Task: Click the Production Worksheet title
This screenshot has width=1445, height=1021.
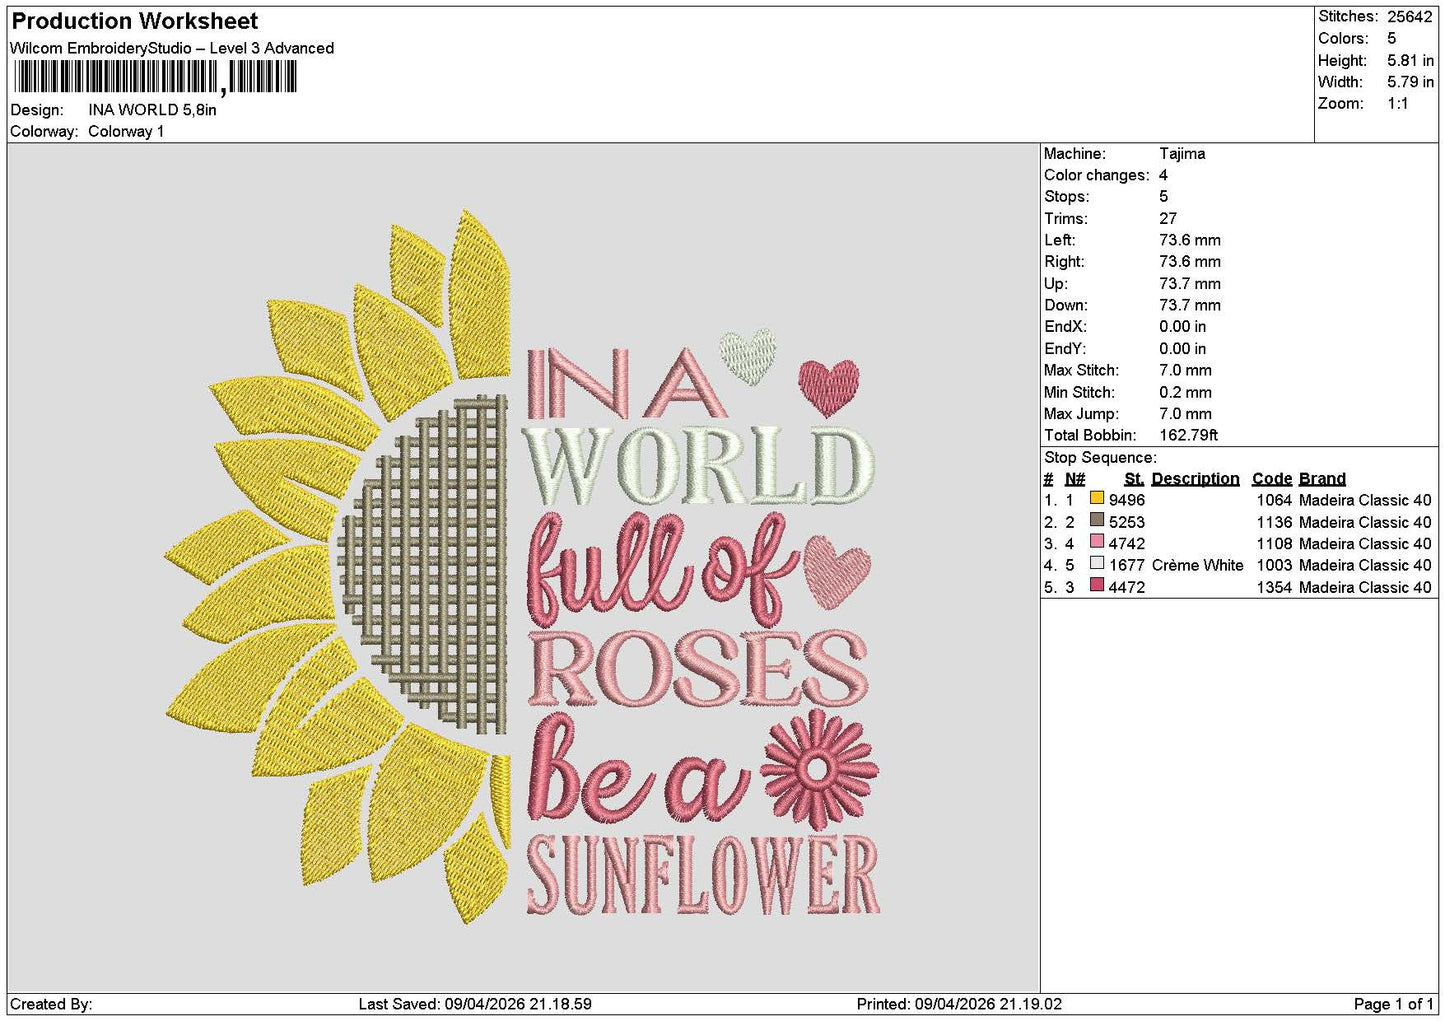Action: tap(134, 21)
